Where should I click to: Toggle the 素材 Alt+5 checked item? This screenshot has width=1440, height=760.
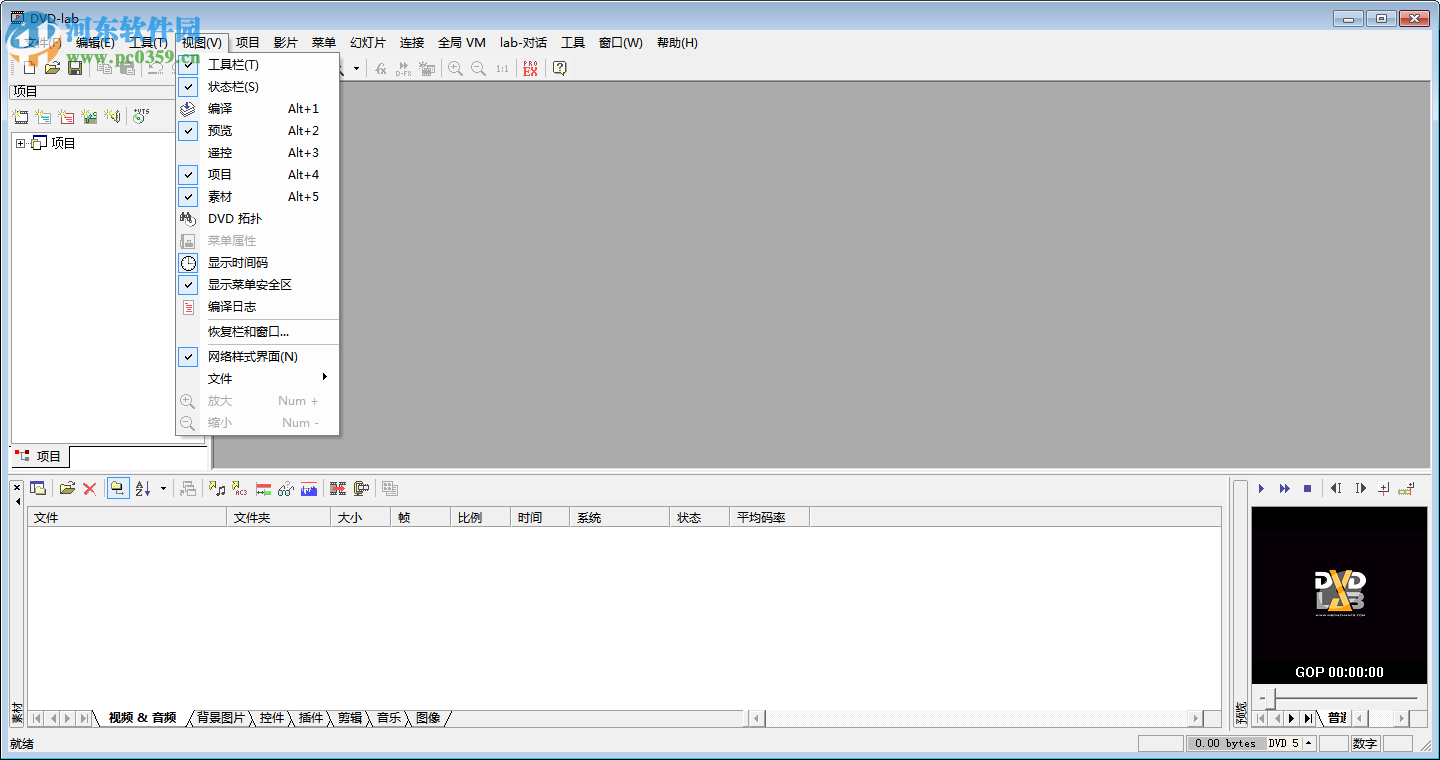coord(258,197)
